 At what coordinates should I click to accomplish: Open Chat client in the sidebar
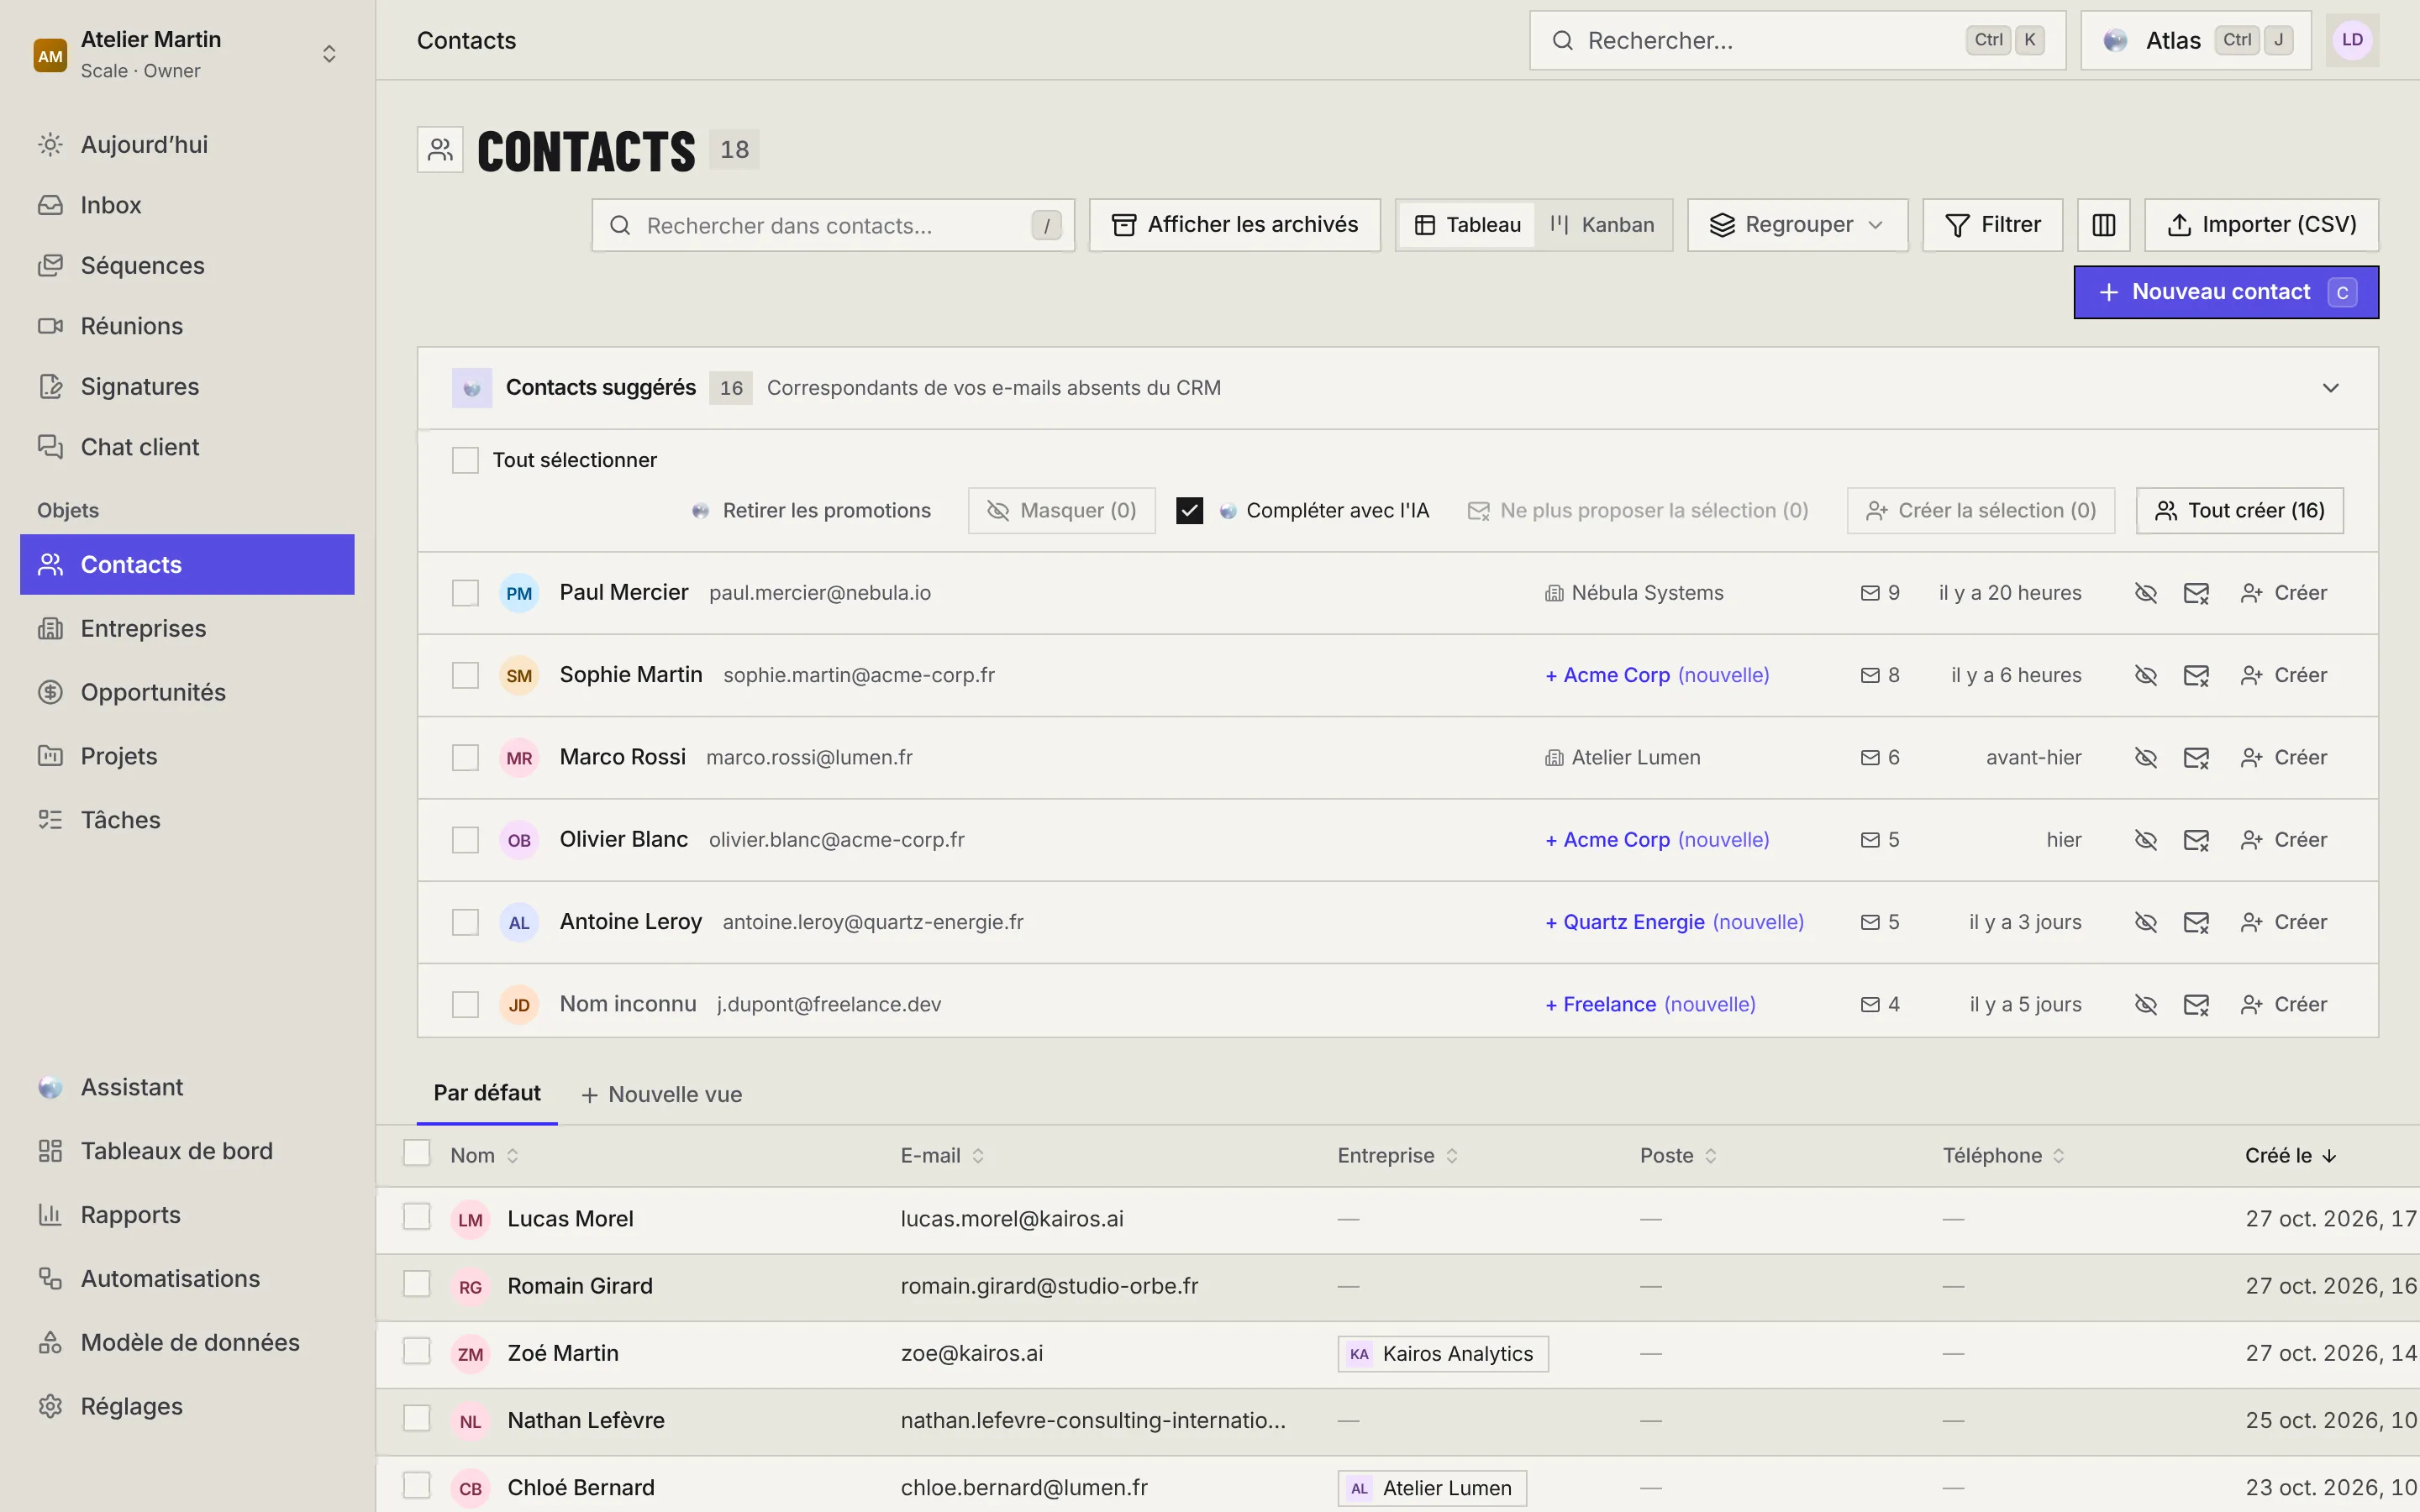pos(187,447)
